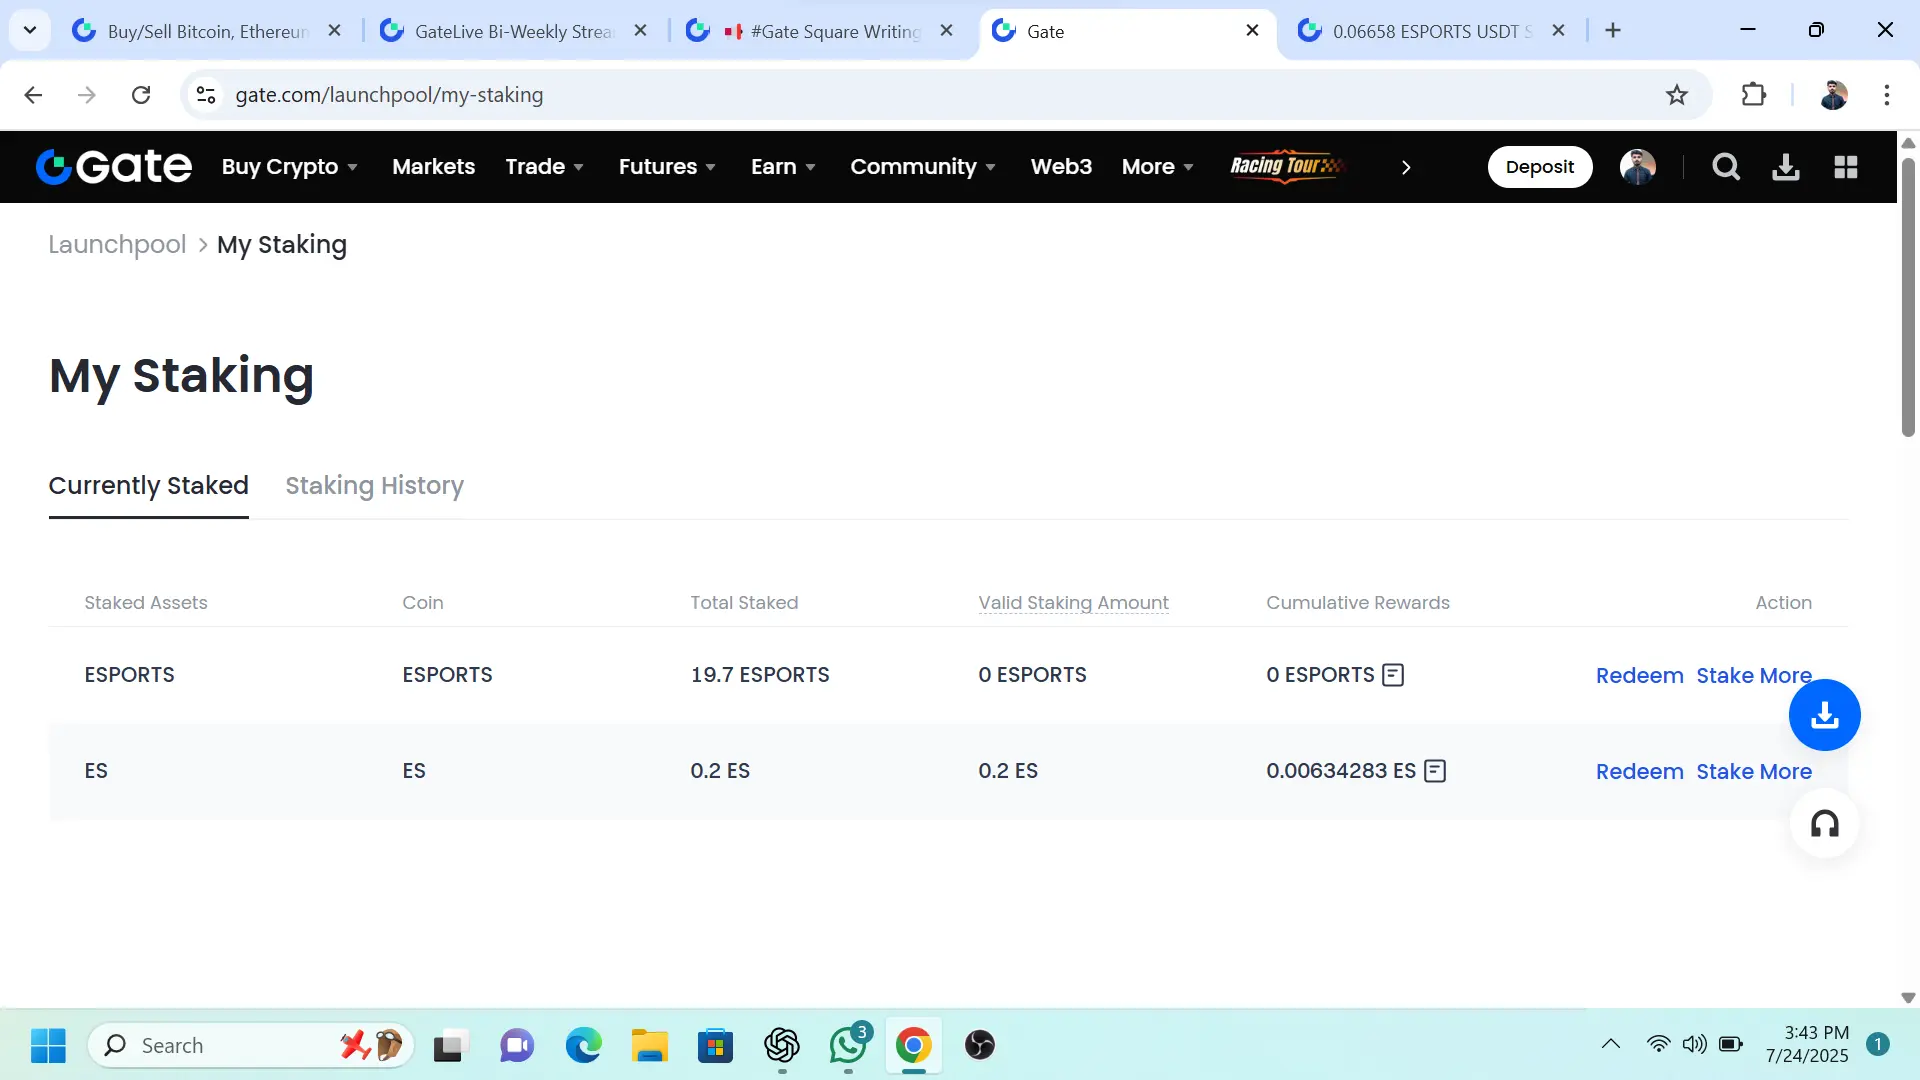Viewport: 1920px width, 1080px height.
Task: Open the Racing Tour promotion banner
Action: [1288, 166]
